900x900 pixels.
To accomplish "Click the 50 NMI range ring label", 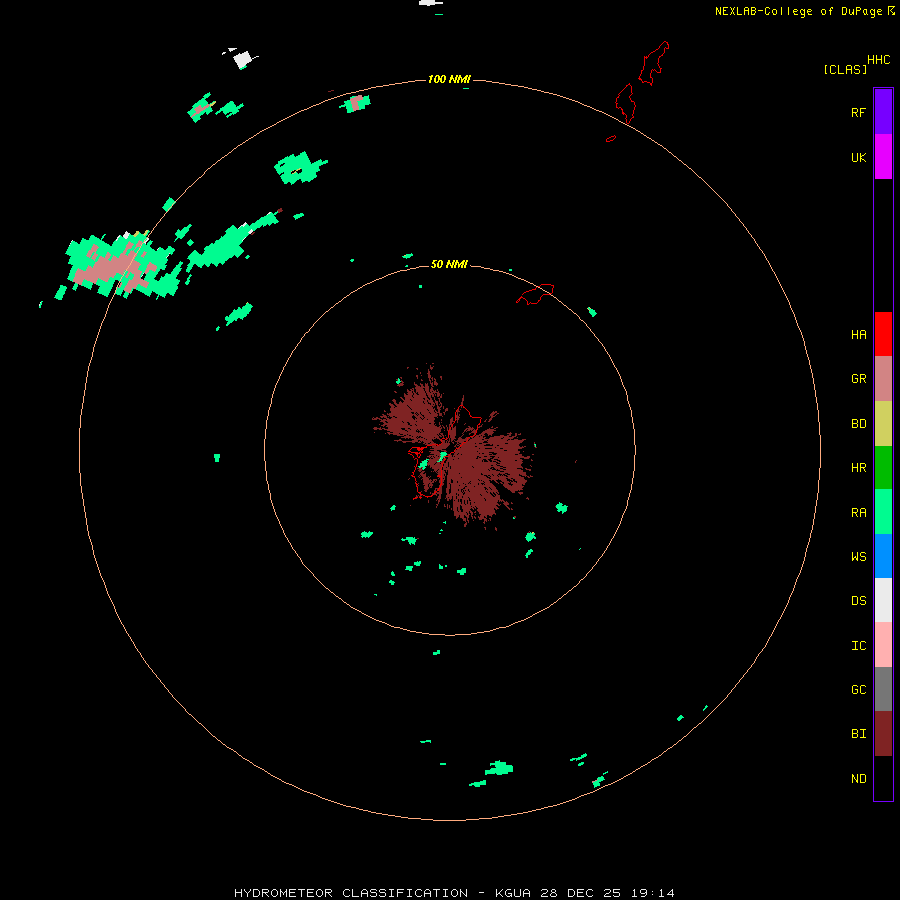I will (x=449, y=264).
